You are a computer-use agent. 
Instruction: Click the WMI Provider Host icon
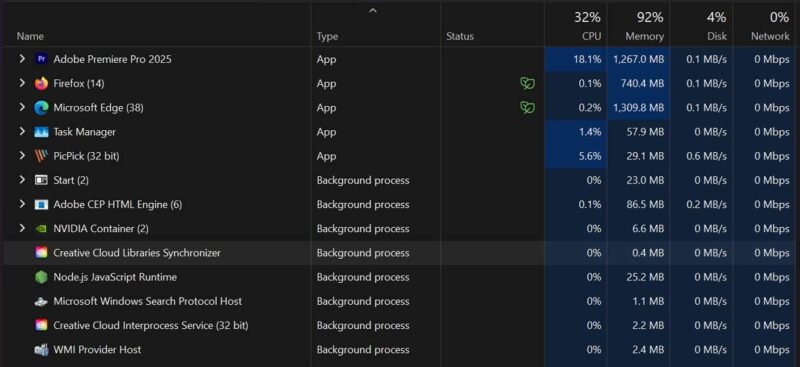[x=41, y=350]
